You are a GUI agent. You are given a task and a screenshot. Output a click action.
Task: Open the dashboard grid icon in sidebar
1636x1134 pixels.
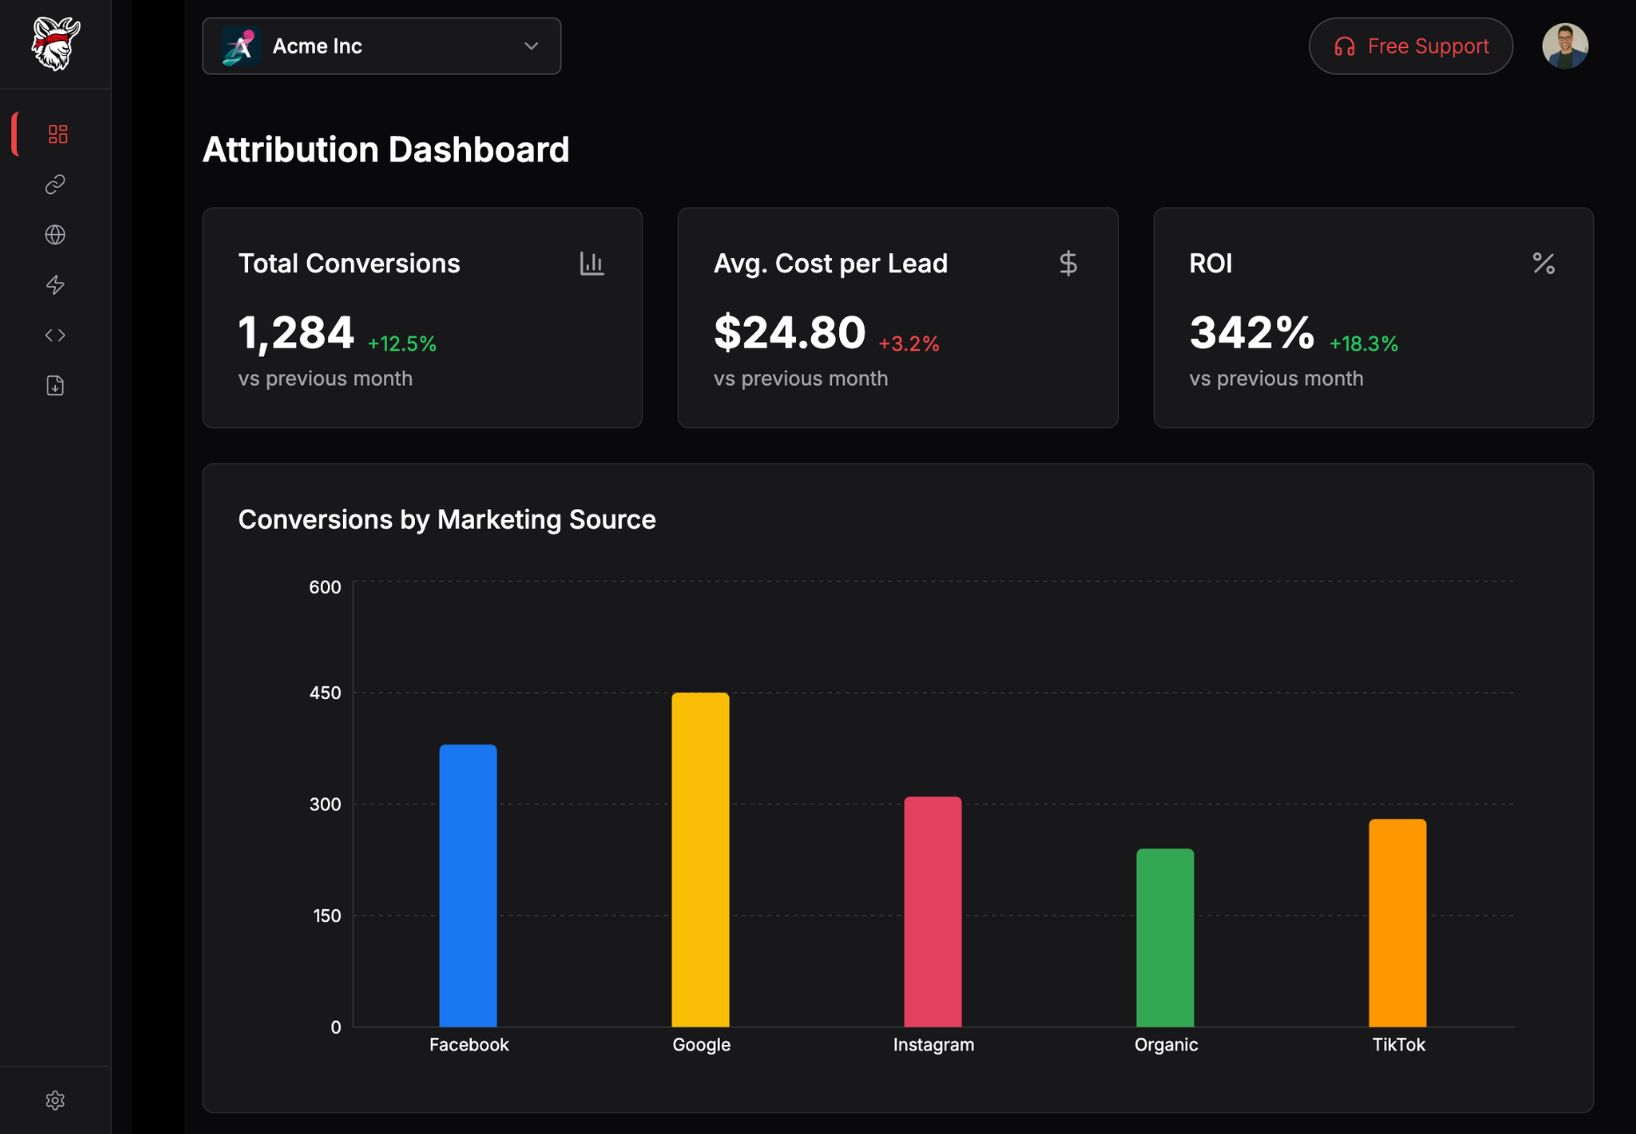(57, 133)
